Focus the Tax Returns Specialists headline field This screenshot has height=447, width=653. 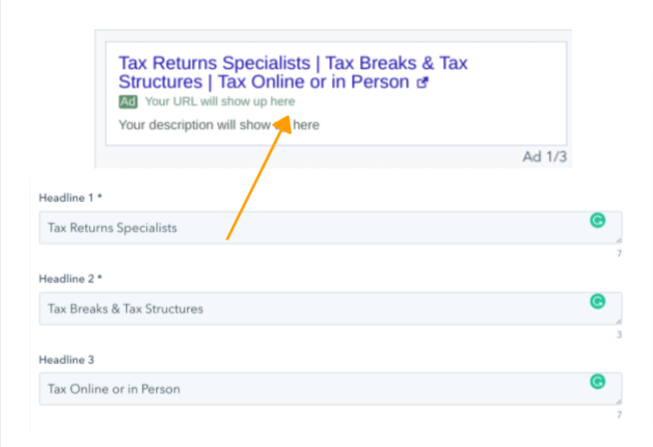tap(330, 227)
